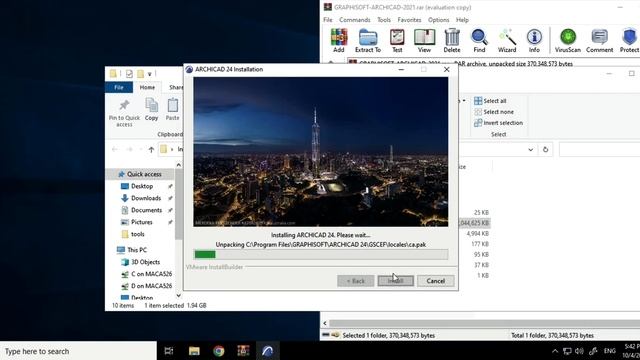Launch the Wizard wand icon in WinRAR
Screen dimensions: 640x360
coord(507,40)
